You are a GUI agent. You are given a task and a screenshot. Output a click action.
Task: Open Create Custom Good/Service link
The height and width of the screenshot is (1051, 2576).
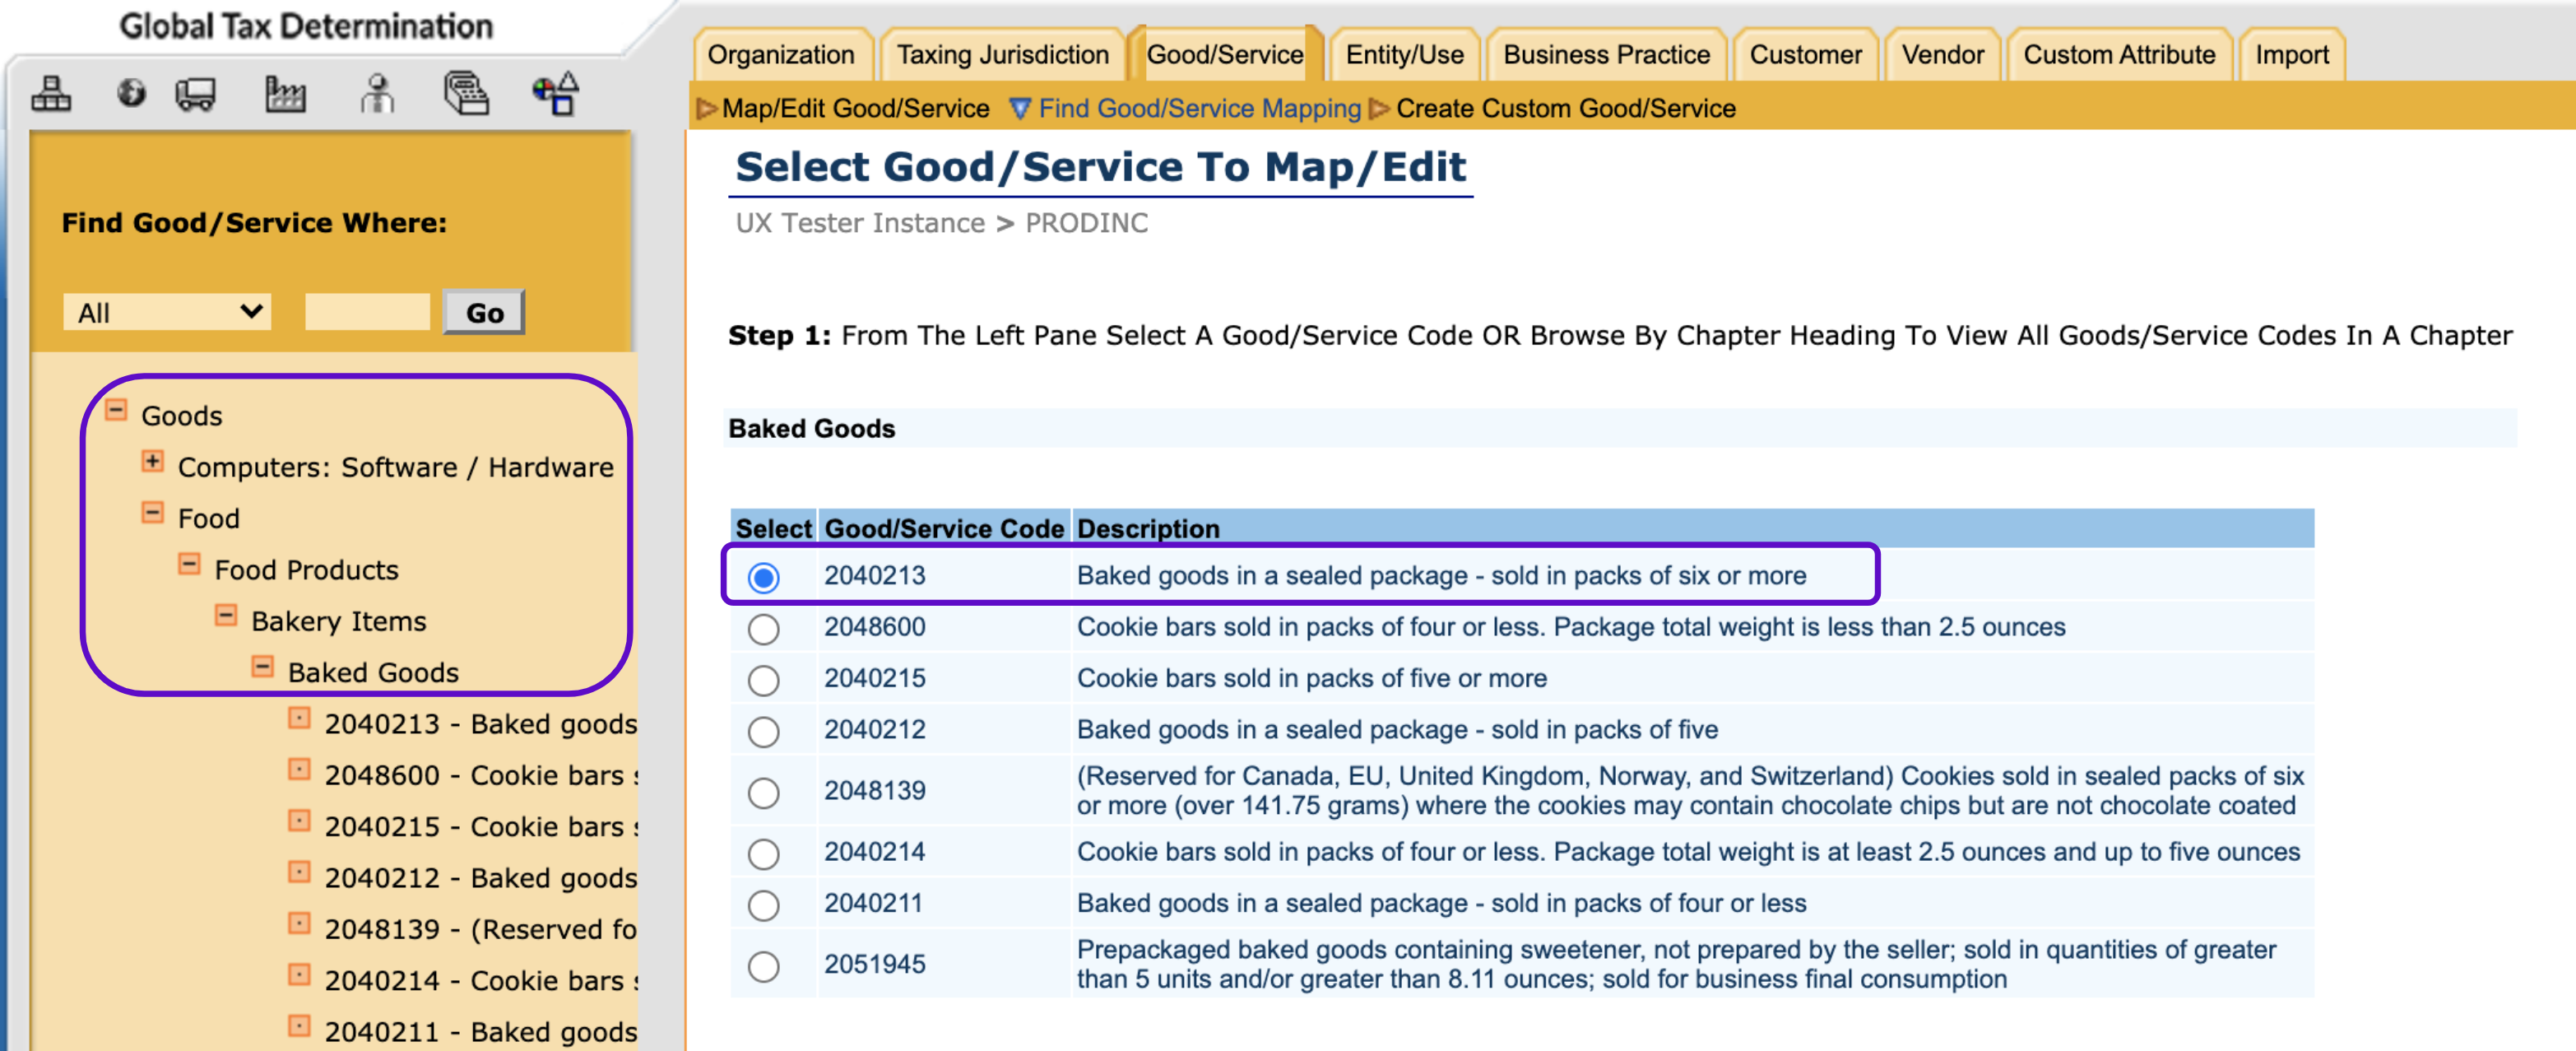(x=1564, y=108)
